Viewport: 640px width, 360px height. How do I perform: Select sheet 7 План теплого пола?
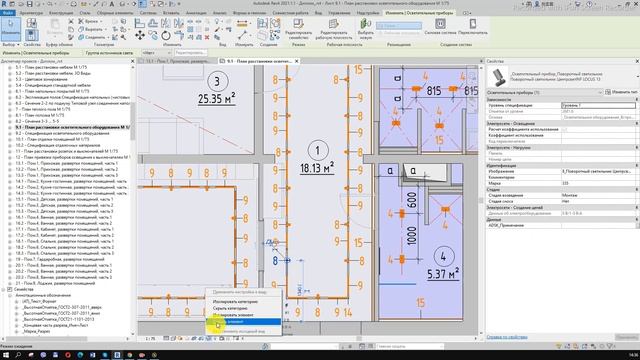43,109
